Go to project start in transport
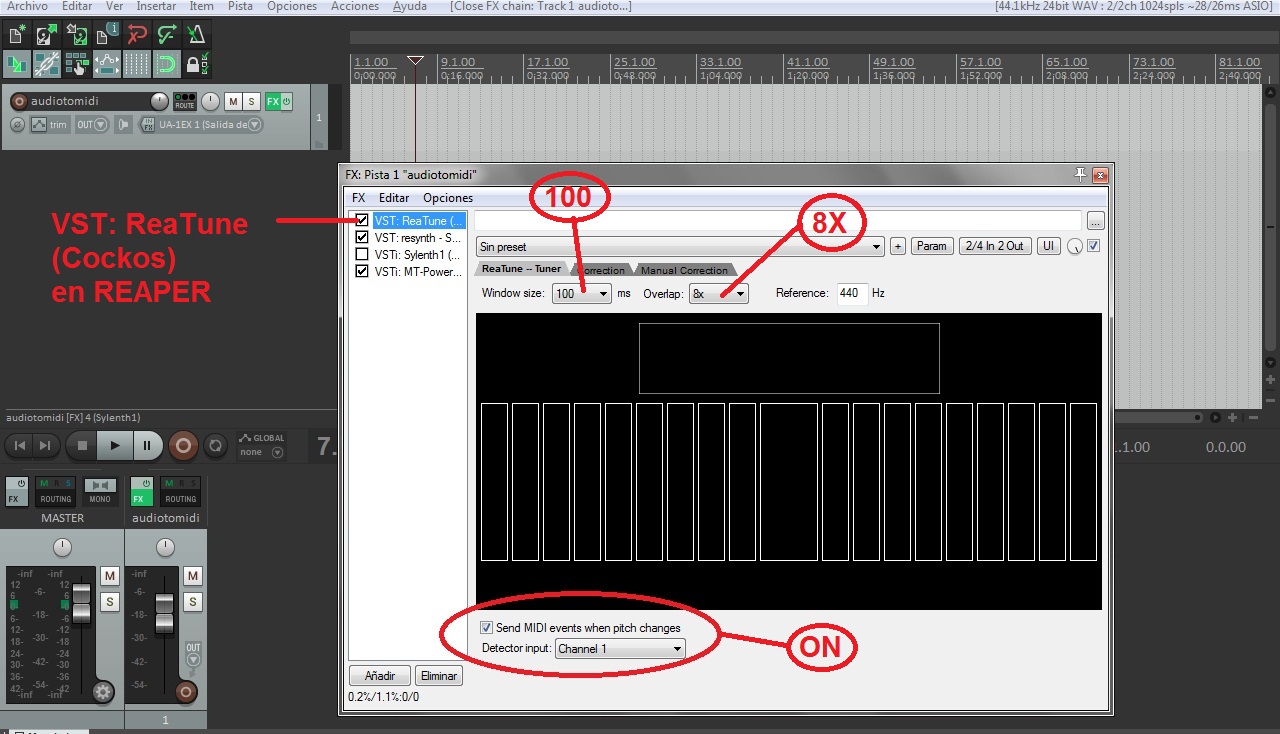Viewport: 1280px width, 734px height. pos(19,446)
